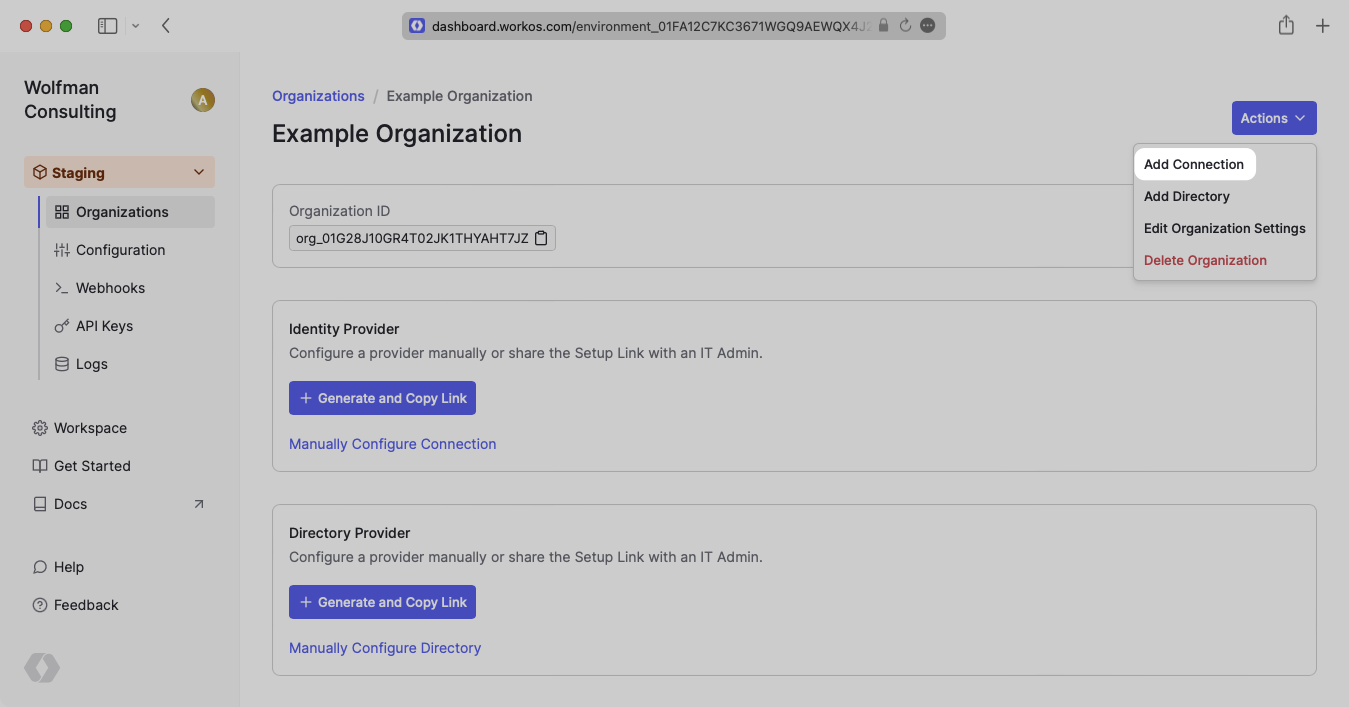Generate and Copy Link for Identity Provider
Screen dimensions: 1349x707
click(x=382, y=397)
